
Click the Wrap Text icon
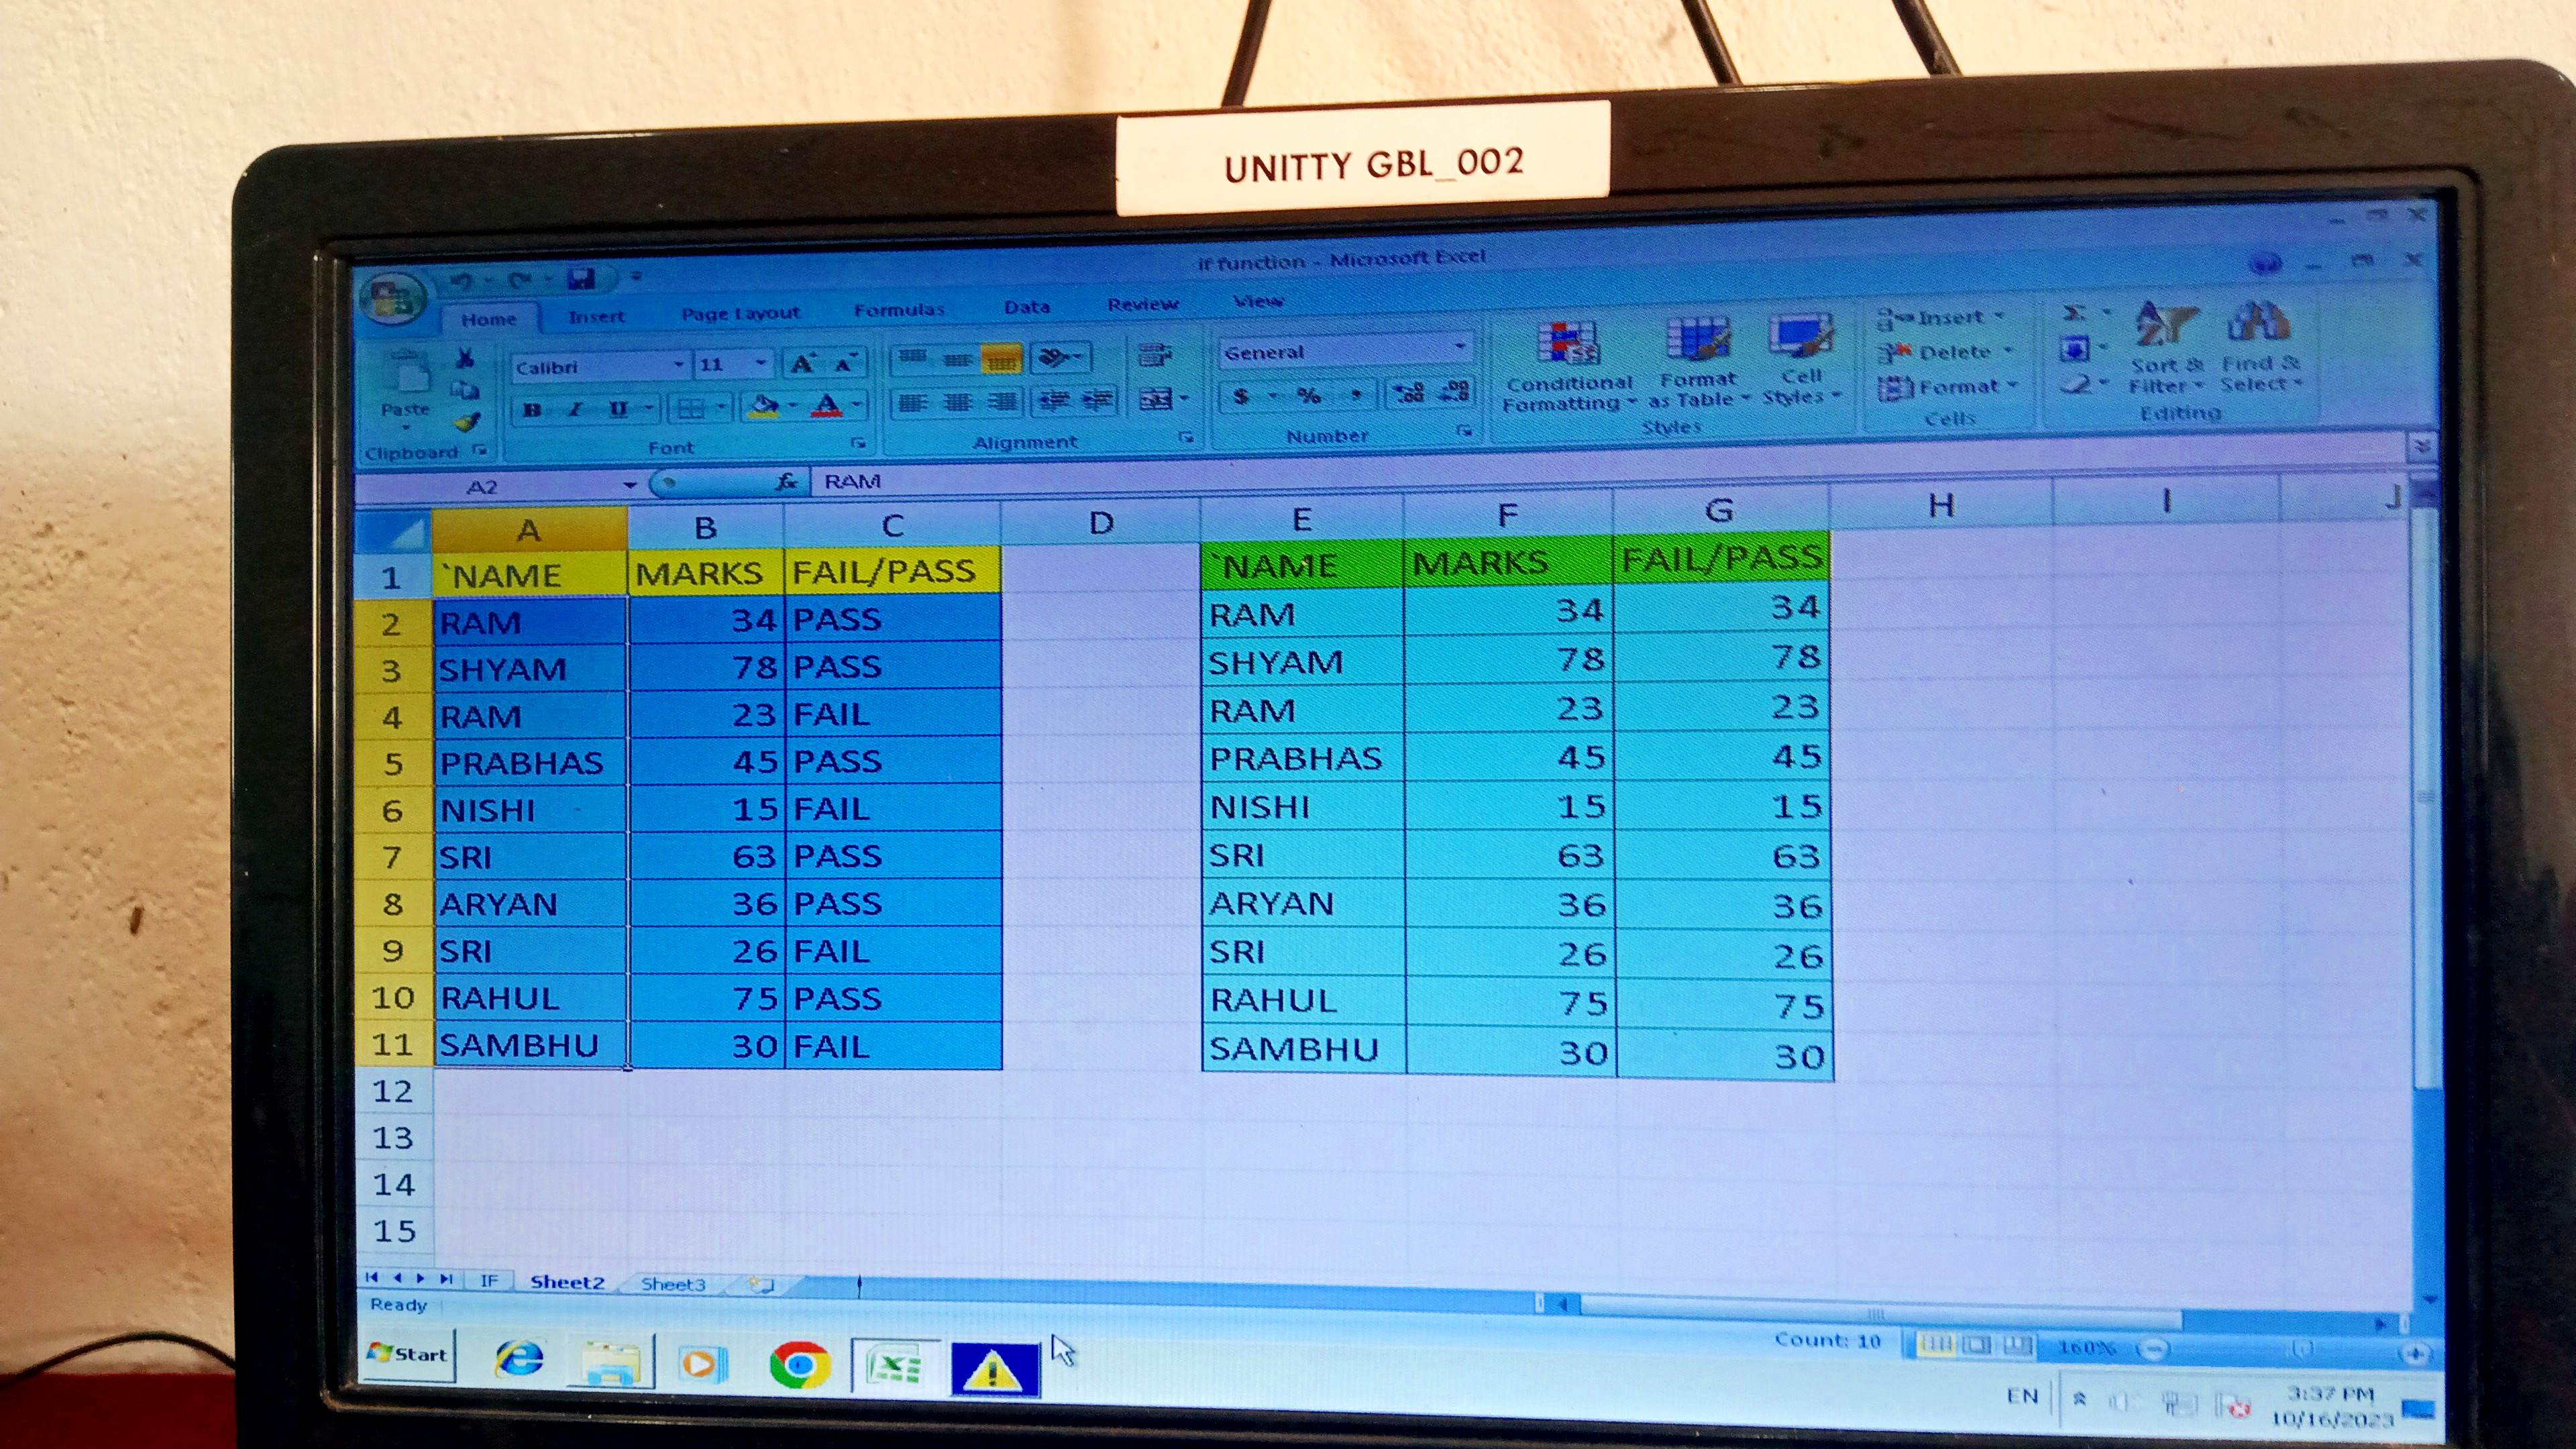pyautogui.click(x=1154, y=355)
